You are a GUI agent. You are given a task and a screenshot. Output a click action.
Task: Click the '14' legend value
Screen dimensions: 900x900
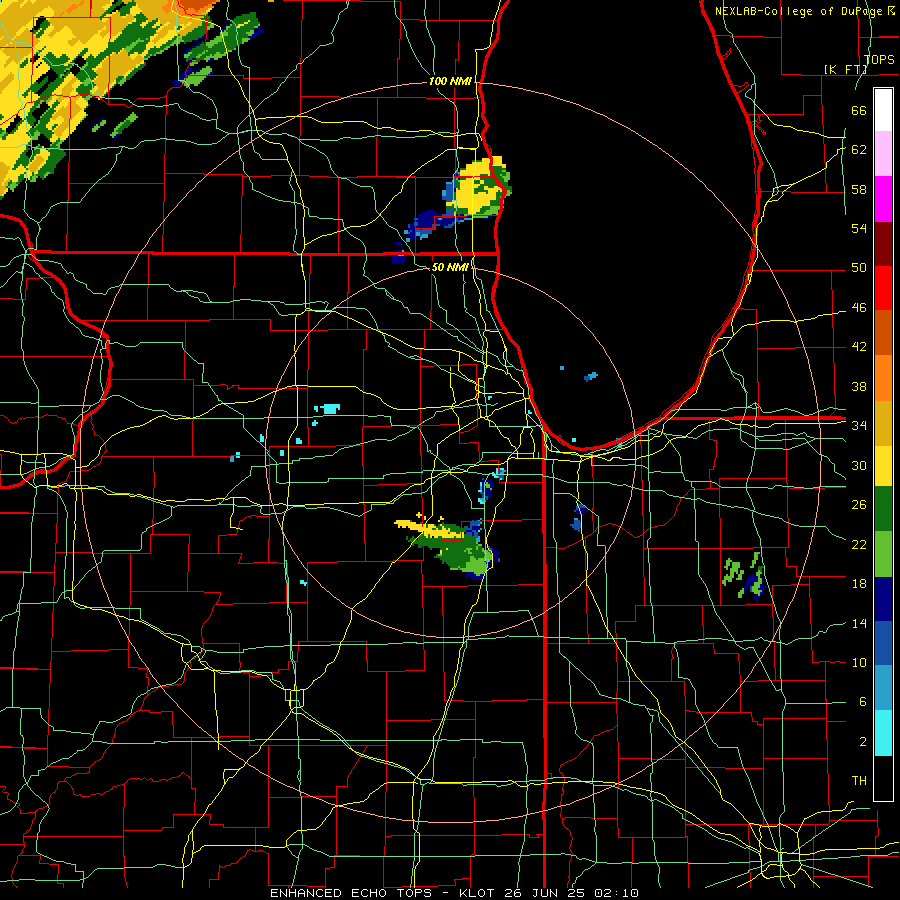click(x=859, y=623)
